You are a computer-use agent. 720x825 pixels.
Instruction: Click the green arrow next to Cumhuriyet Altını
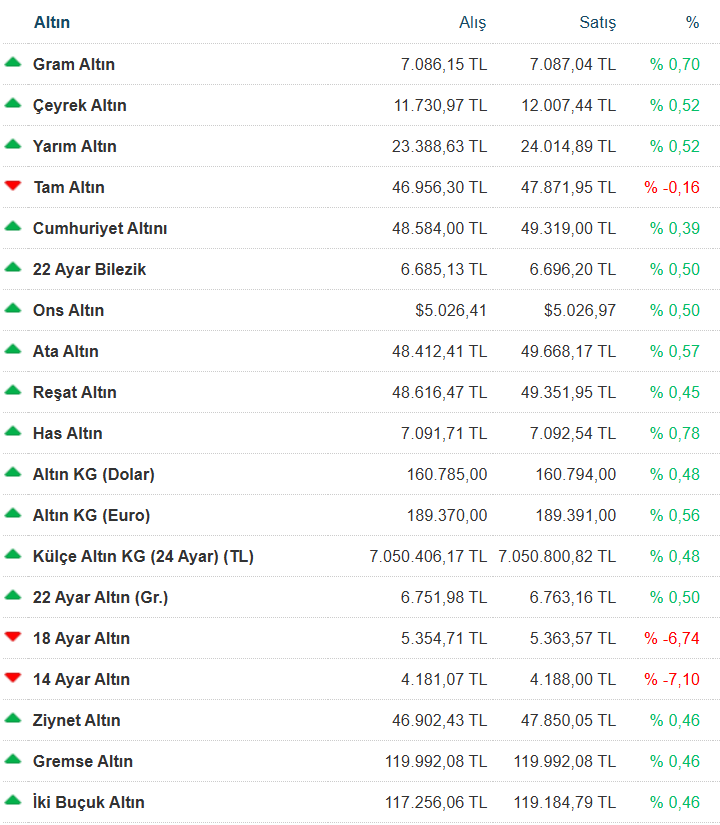pos(13,226)
